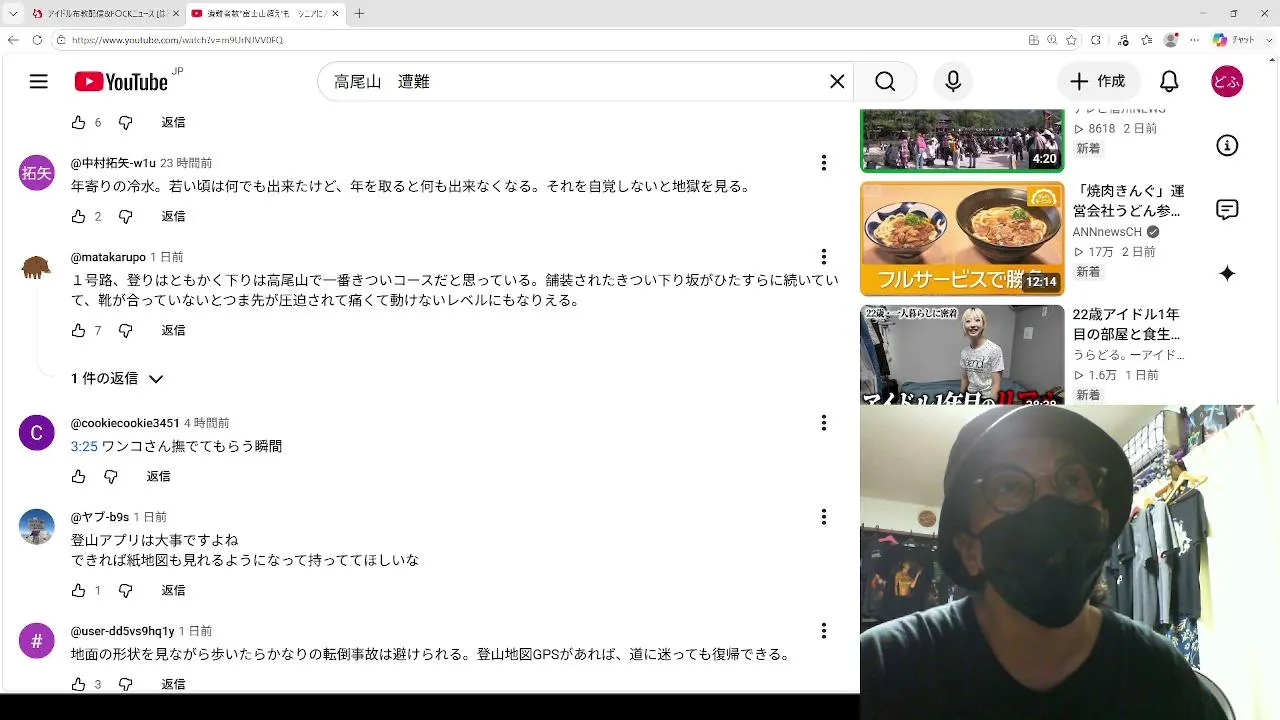Like the @matakarupo comment

[79, 330]
